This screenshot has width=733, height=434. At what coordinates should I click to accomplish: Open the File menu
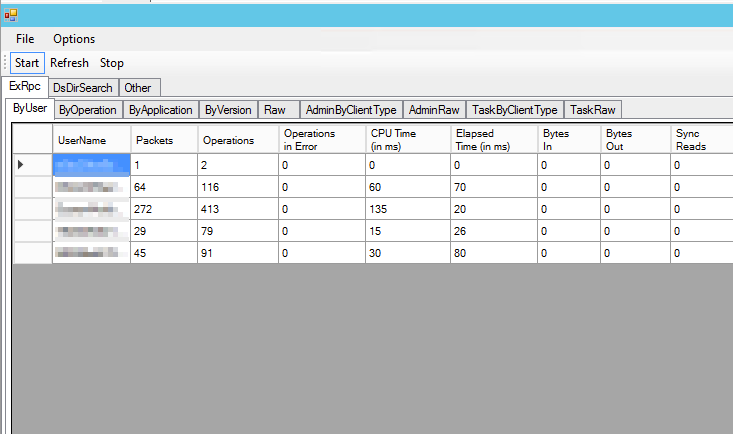(25, 39)
